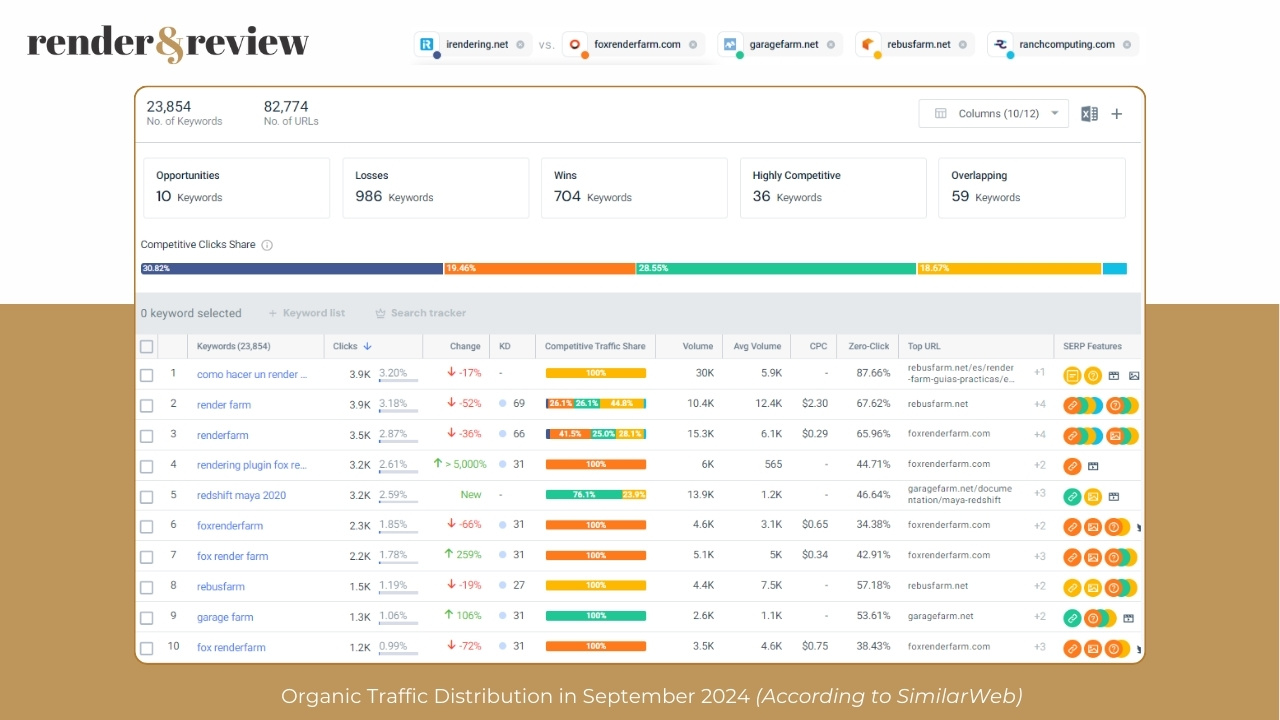1280x720 pixels.
Task: Click the green link icon in garage farm row
Action: coord(1072,618)
